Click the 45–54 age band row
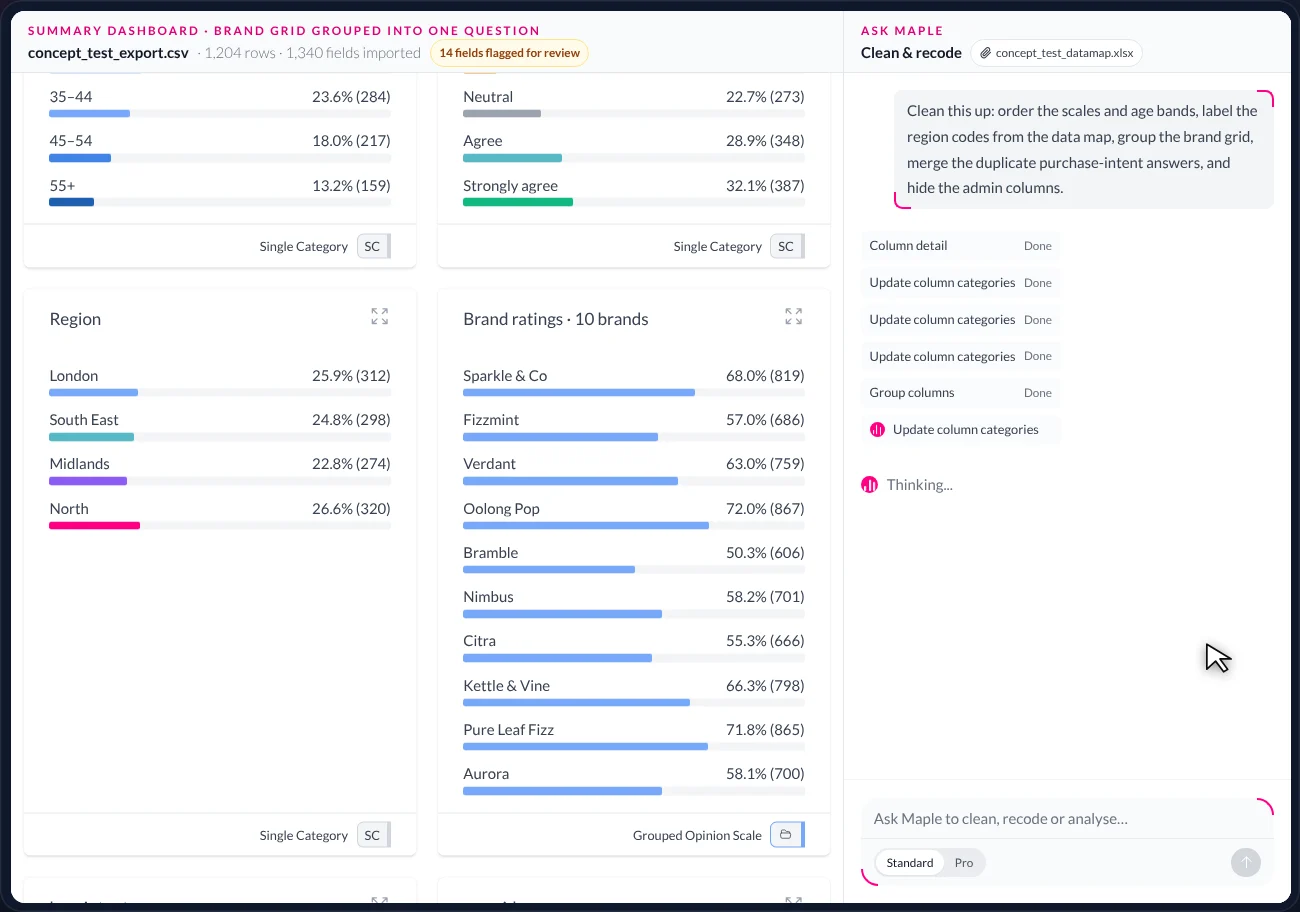Image resolution: width=1300 pixels, height=912 pixels. click(x=220, y=148)
